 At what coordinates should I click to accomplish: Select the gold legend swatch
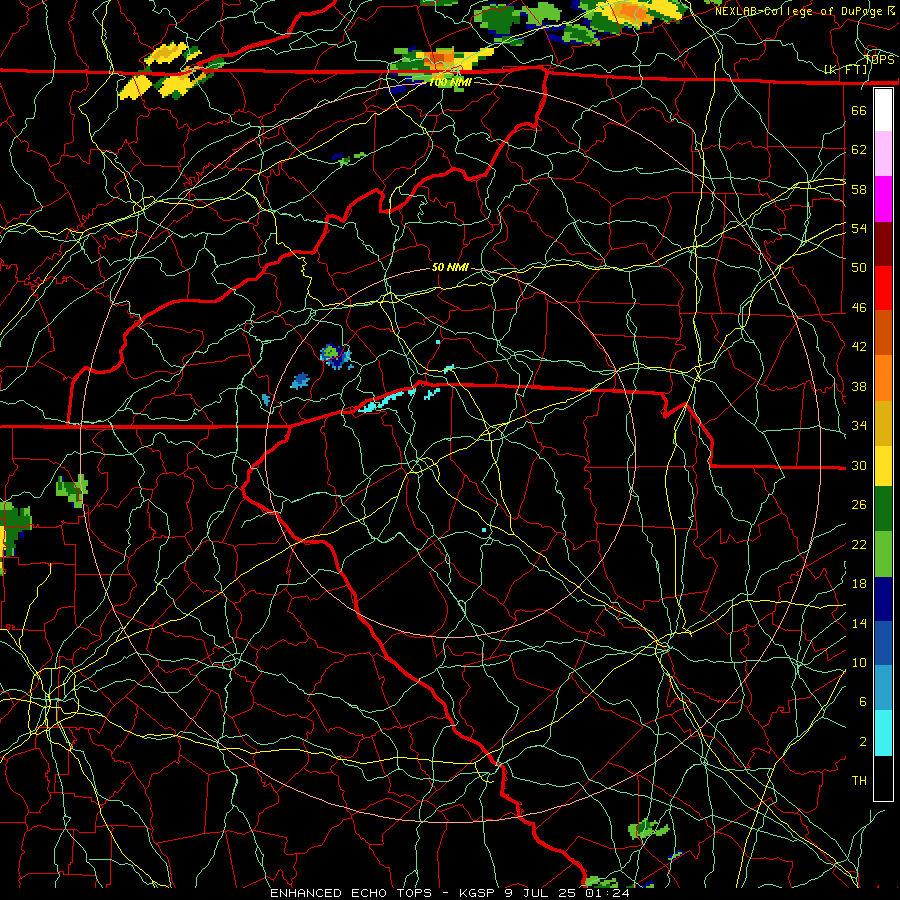point(883,423)
